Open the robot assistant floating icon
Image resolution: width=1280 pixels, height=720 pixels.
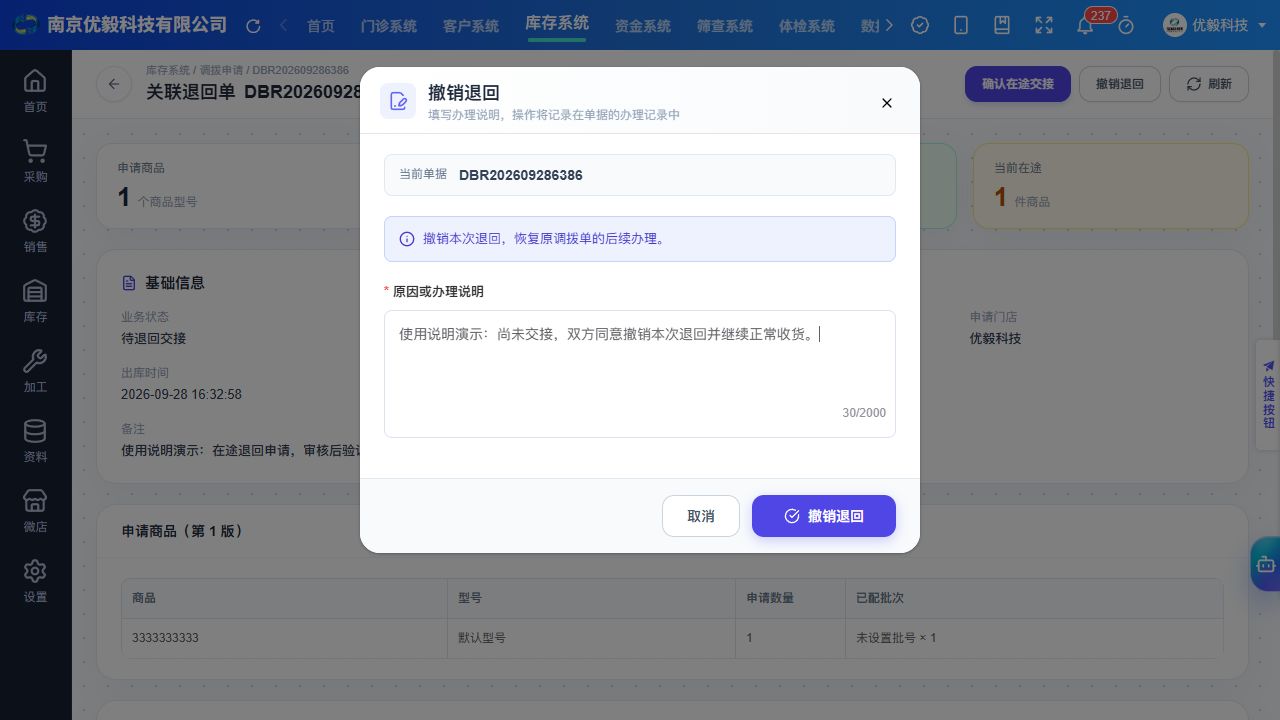(1265, 564)
